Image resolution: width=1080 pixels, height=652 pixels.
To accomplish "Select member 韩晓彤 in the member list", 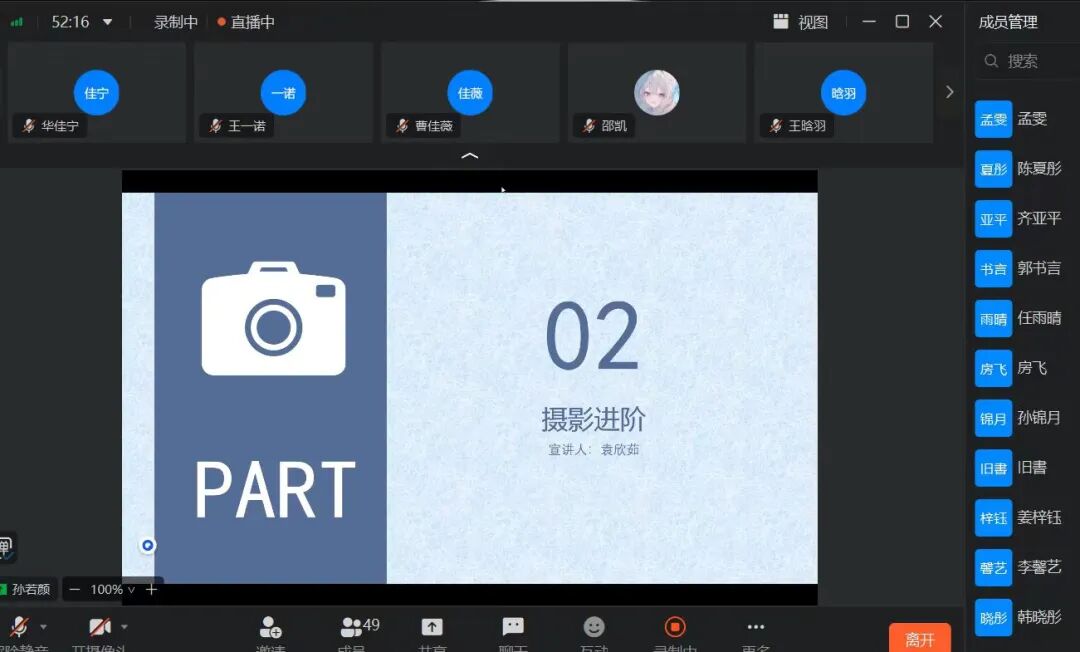I will [1026, 618].
